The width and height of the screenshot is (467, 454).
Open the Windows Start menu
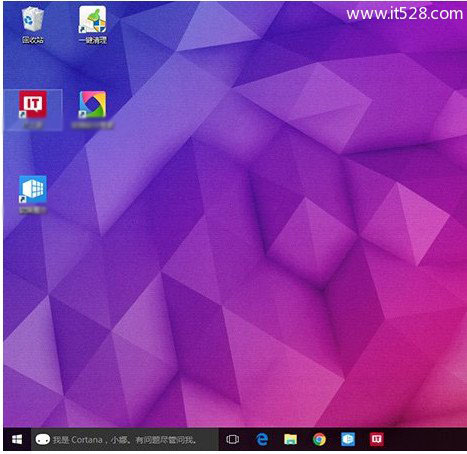pos(17,439)
